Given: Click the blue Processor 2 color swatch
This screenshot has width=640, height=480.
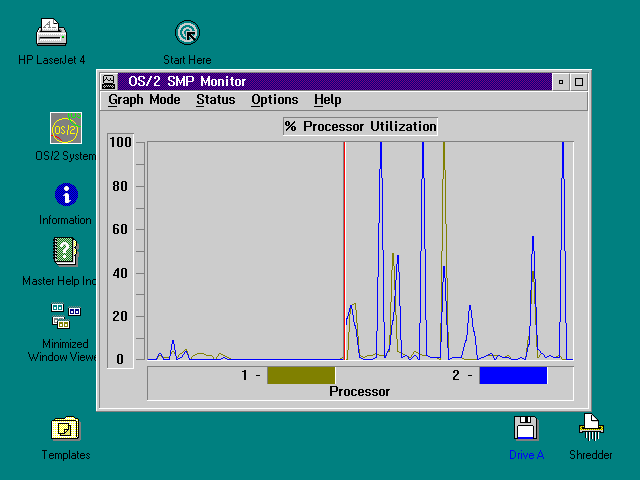Looking at the screenshot, I should (x=513, y=376).
